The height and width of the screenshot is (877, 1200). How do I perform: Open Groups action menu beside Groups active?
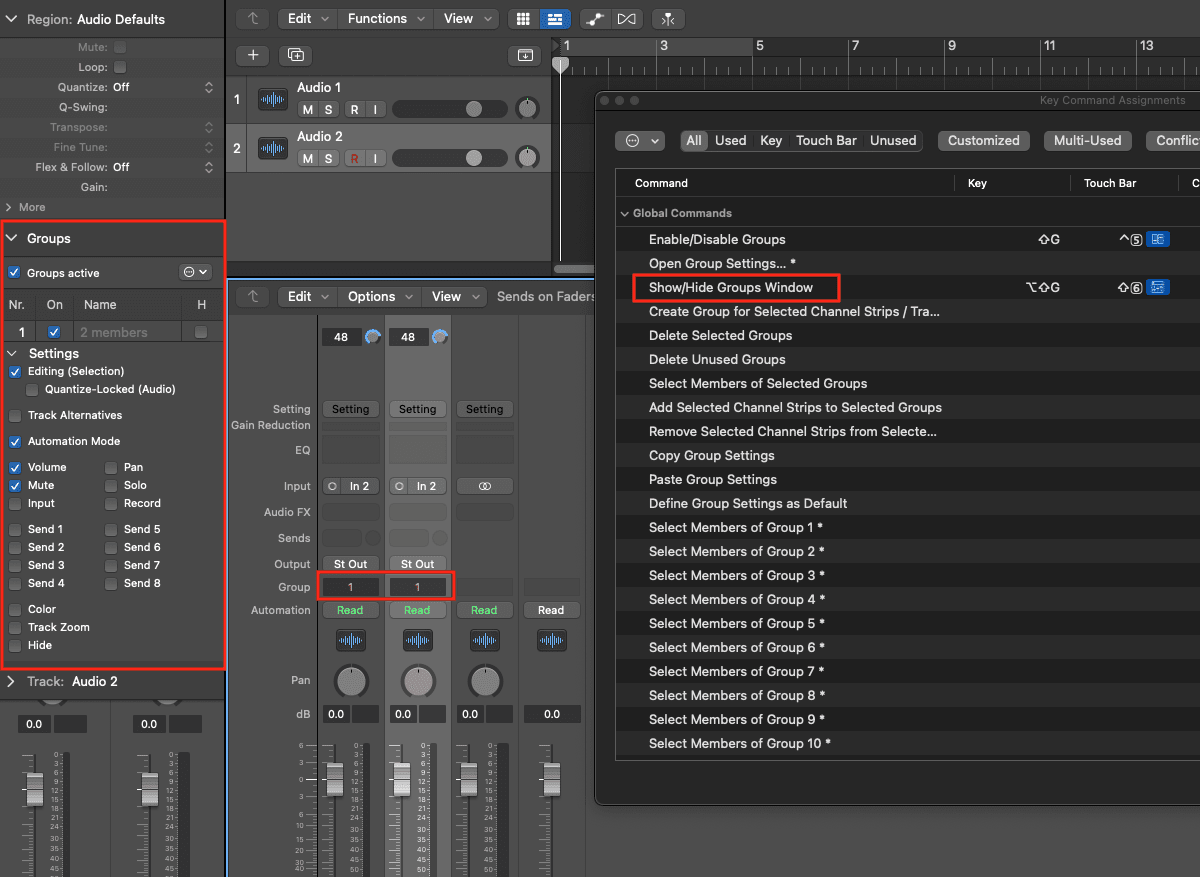195,272
